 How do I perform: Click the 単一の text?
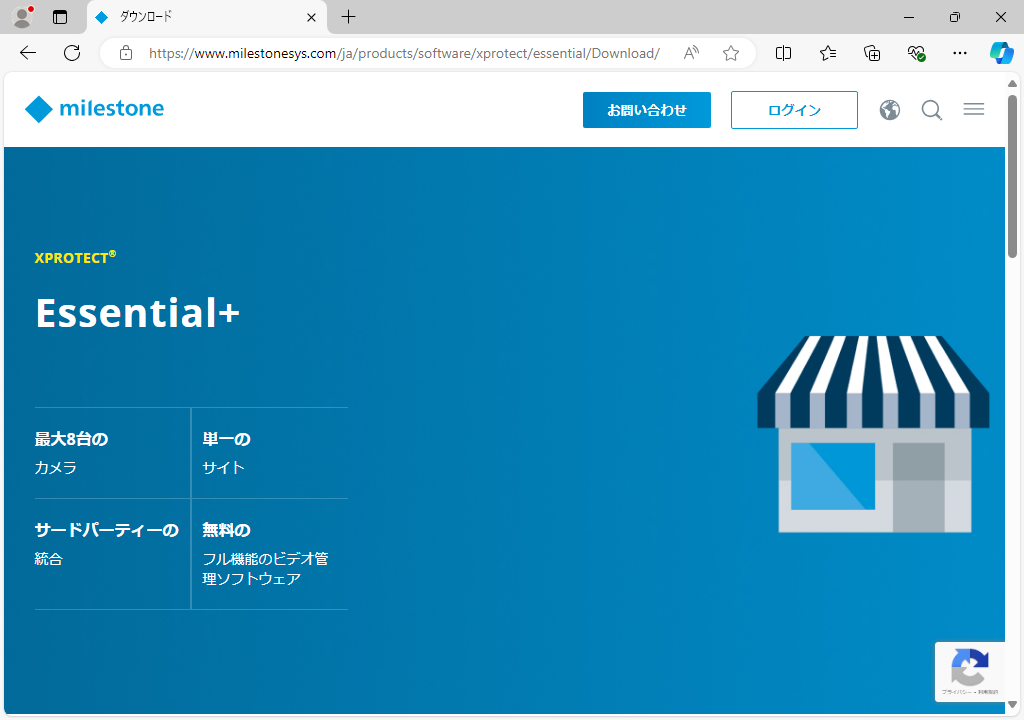[227, 439]
